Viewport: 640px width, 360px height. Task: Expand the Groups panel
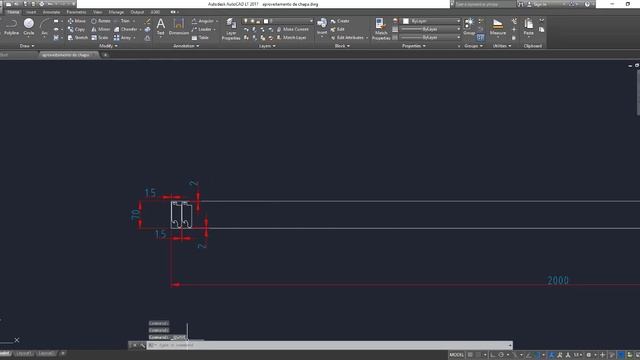473,46
